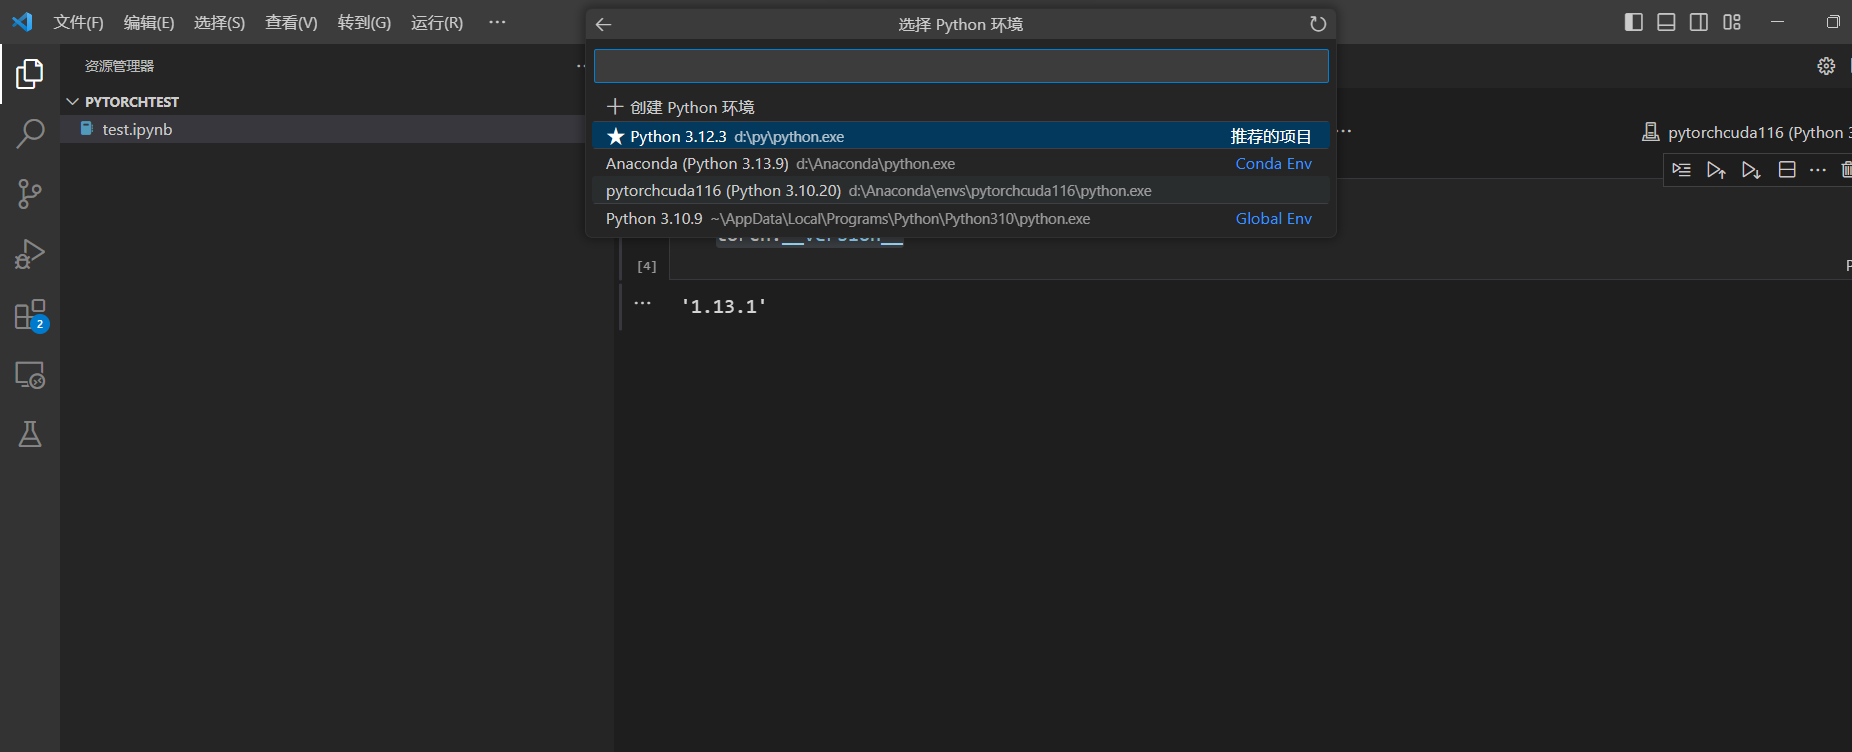
Task: Delete the cell with trash icon
Action: click(x=1846, y=170)
